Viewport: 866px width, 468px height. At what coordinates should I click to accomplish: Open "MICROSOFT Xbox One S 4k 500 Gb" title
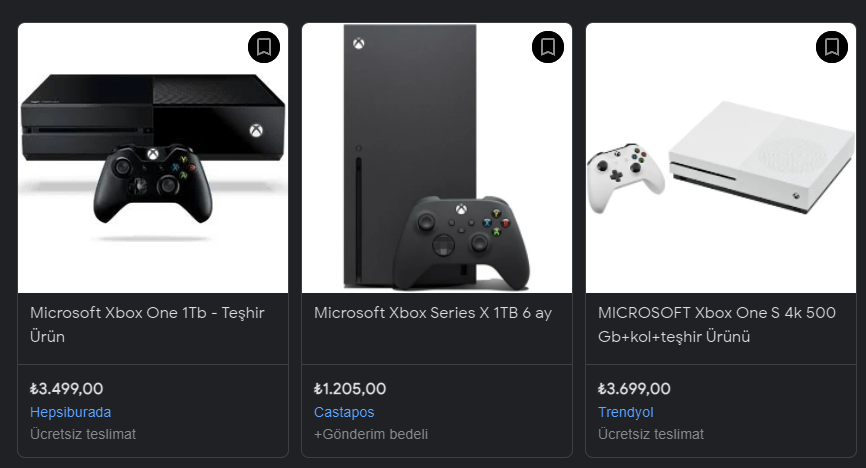coord(716,324)
